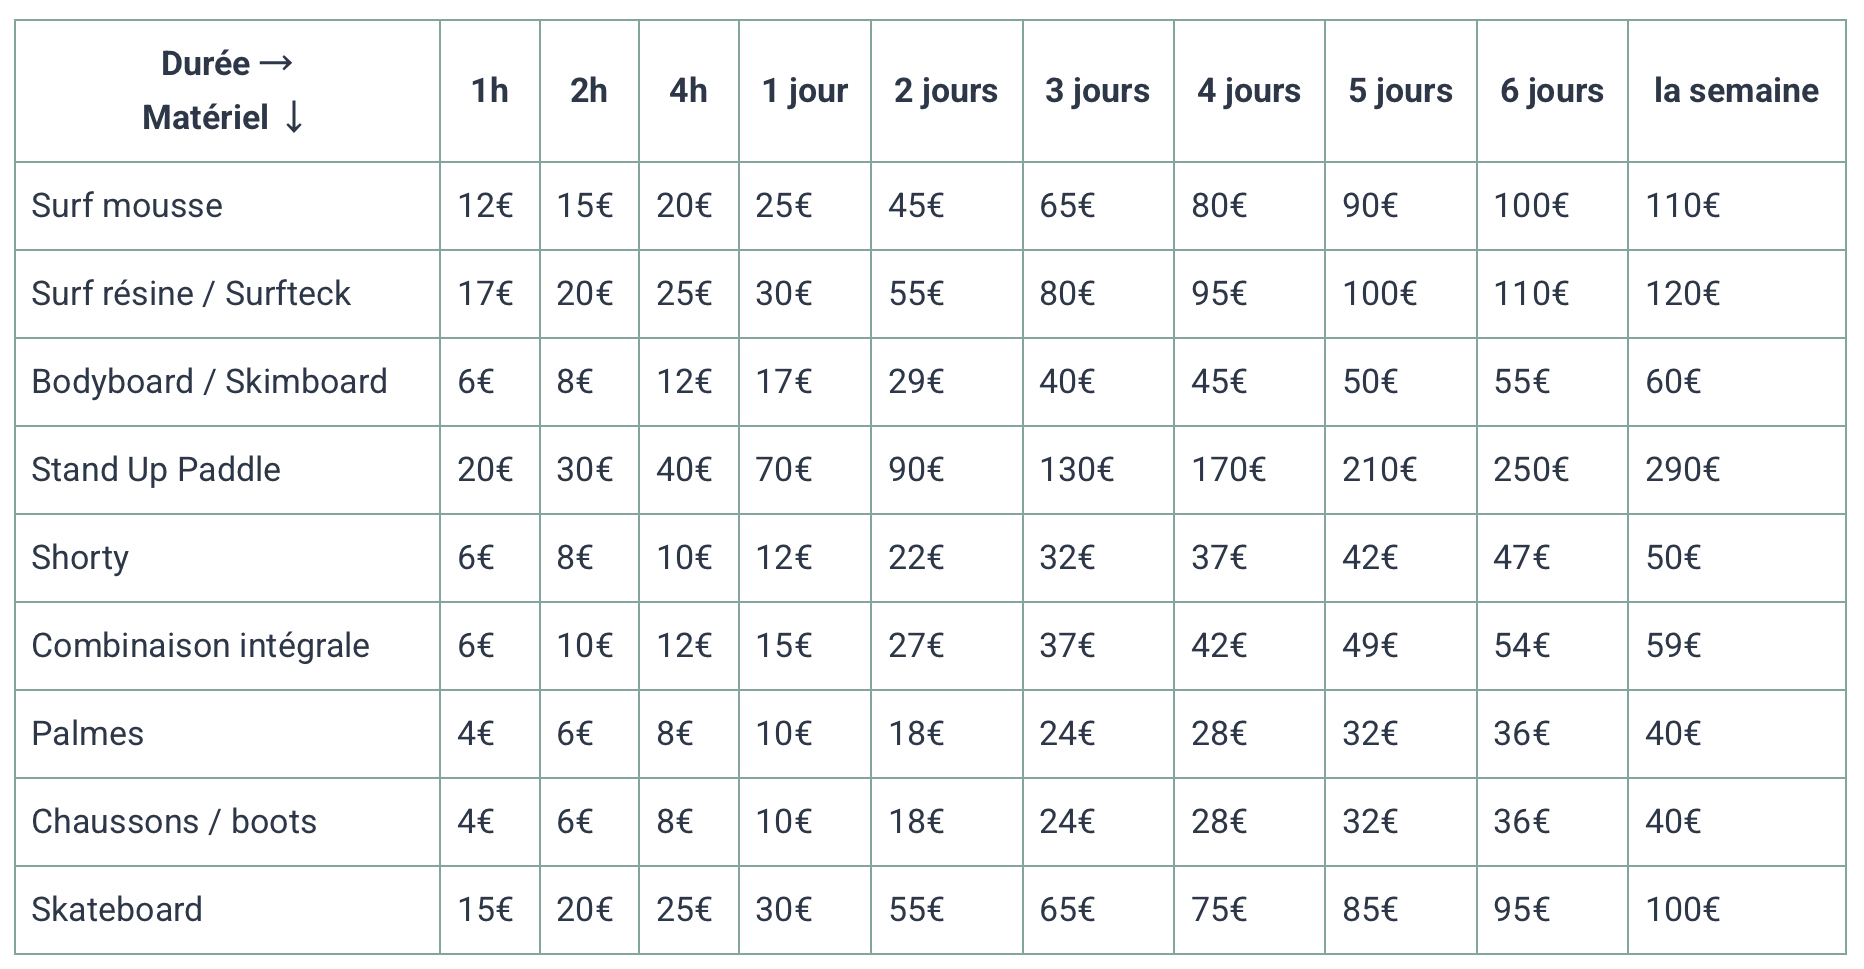Click the Combinaison intégrale row label
1864x969 pixels.
(x=200, y=646)
